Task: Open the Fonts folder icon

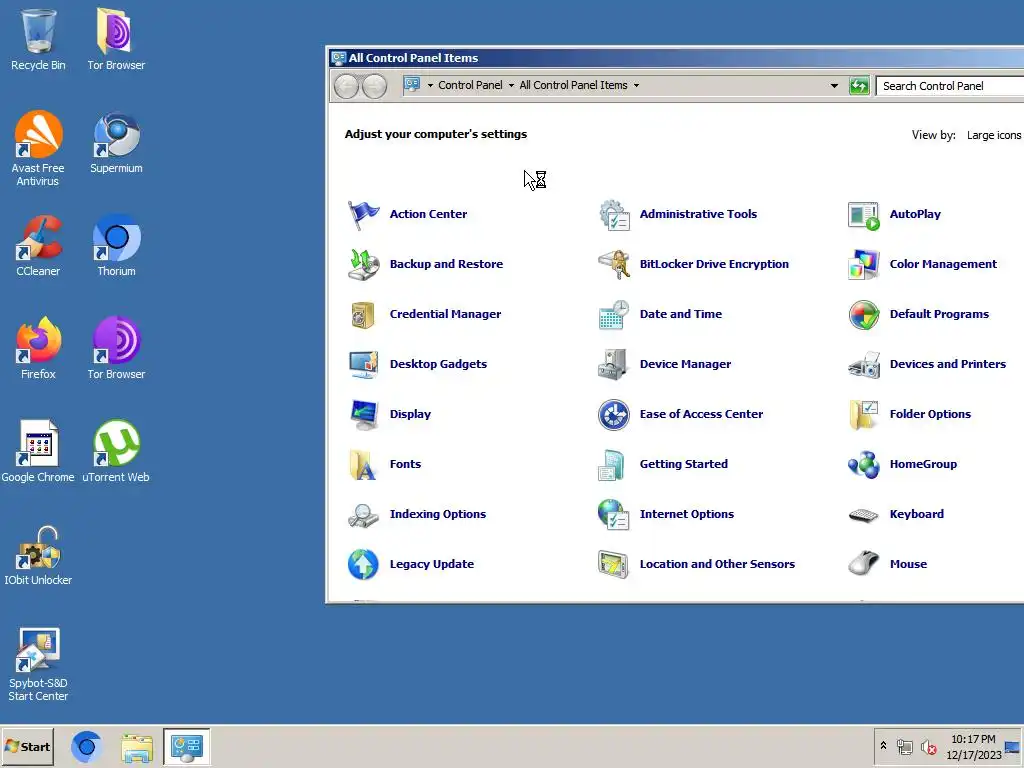Action: pos(363,464)
